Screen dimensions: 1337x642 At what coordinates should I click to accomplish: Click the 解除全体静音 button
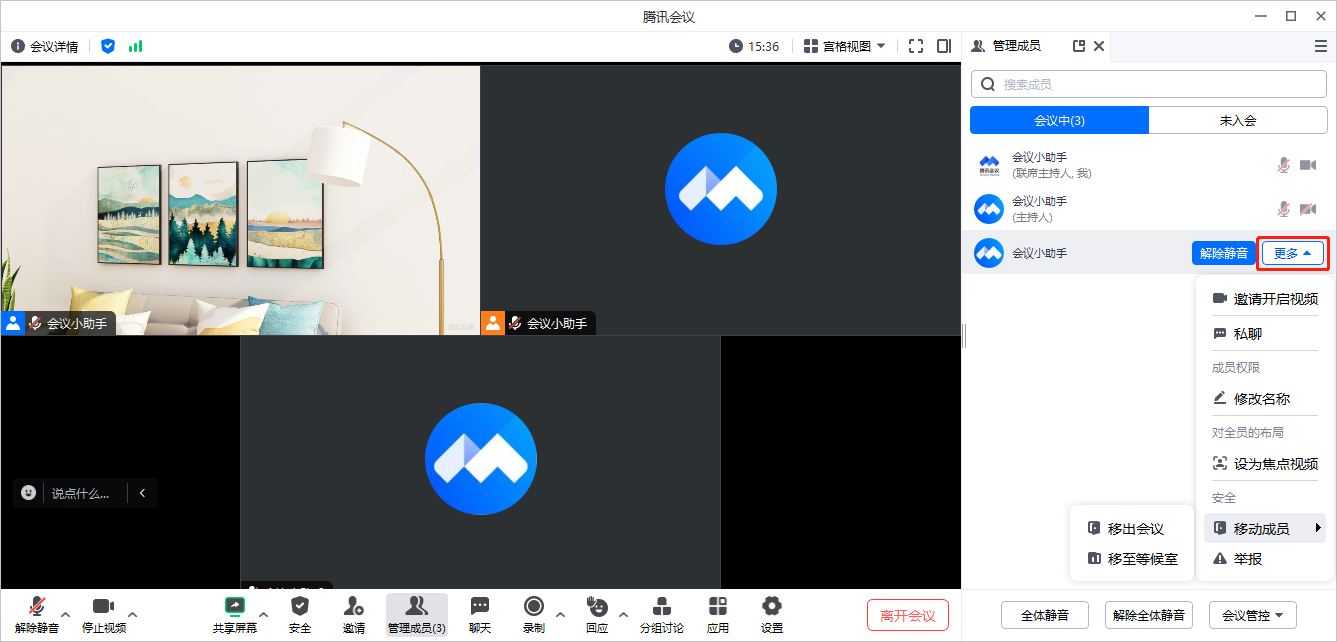1149,615
